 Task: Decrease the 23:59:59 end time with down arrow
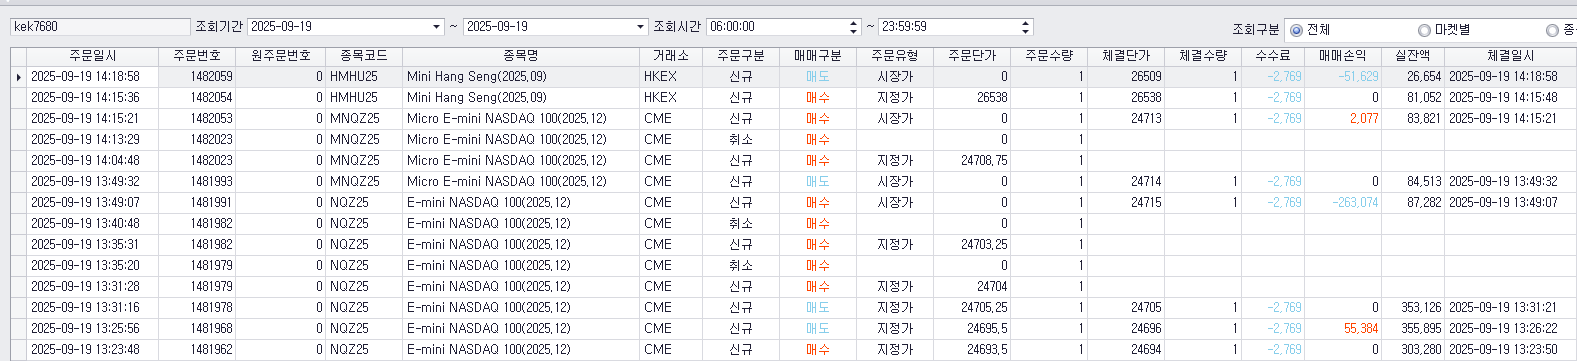click(x=1026, y=31)
